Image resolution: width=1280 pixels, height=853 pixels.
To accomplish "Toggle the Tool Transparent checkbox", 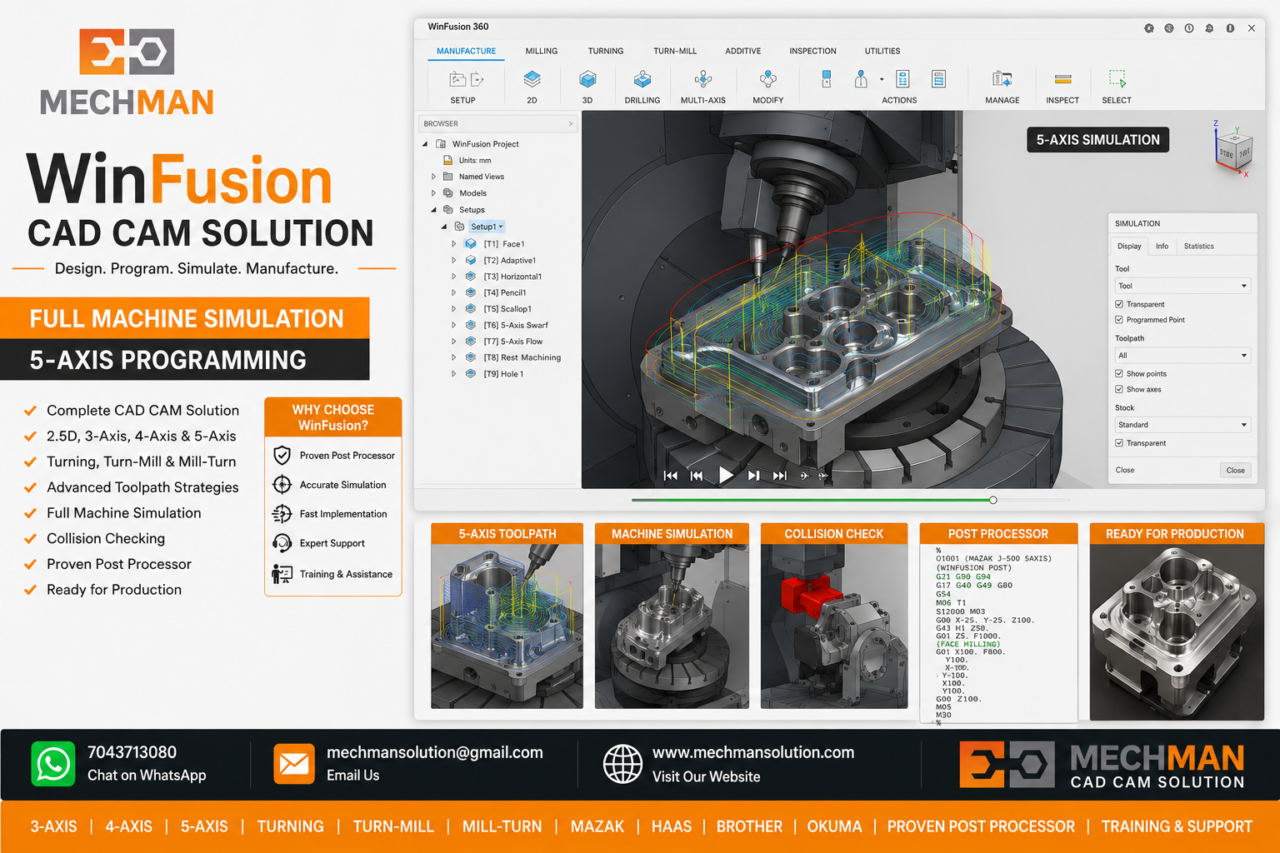I will [x=1119, y=304].
